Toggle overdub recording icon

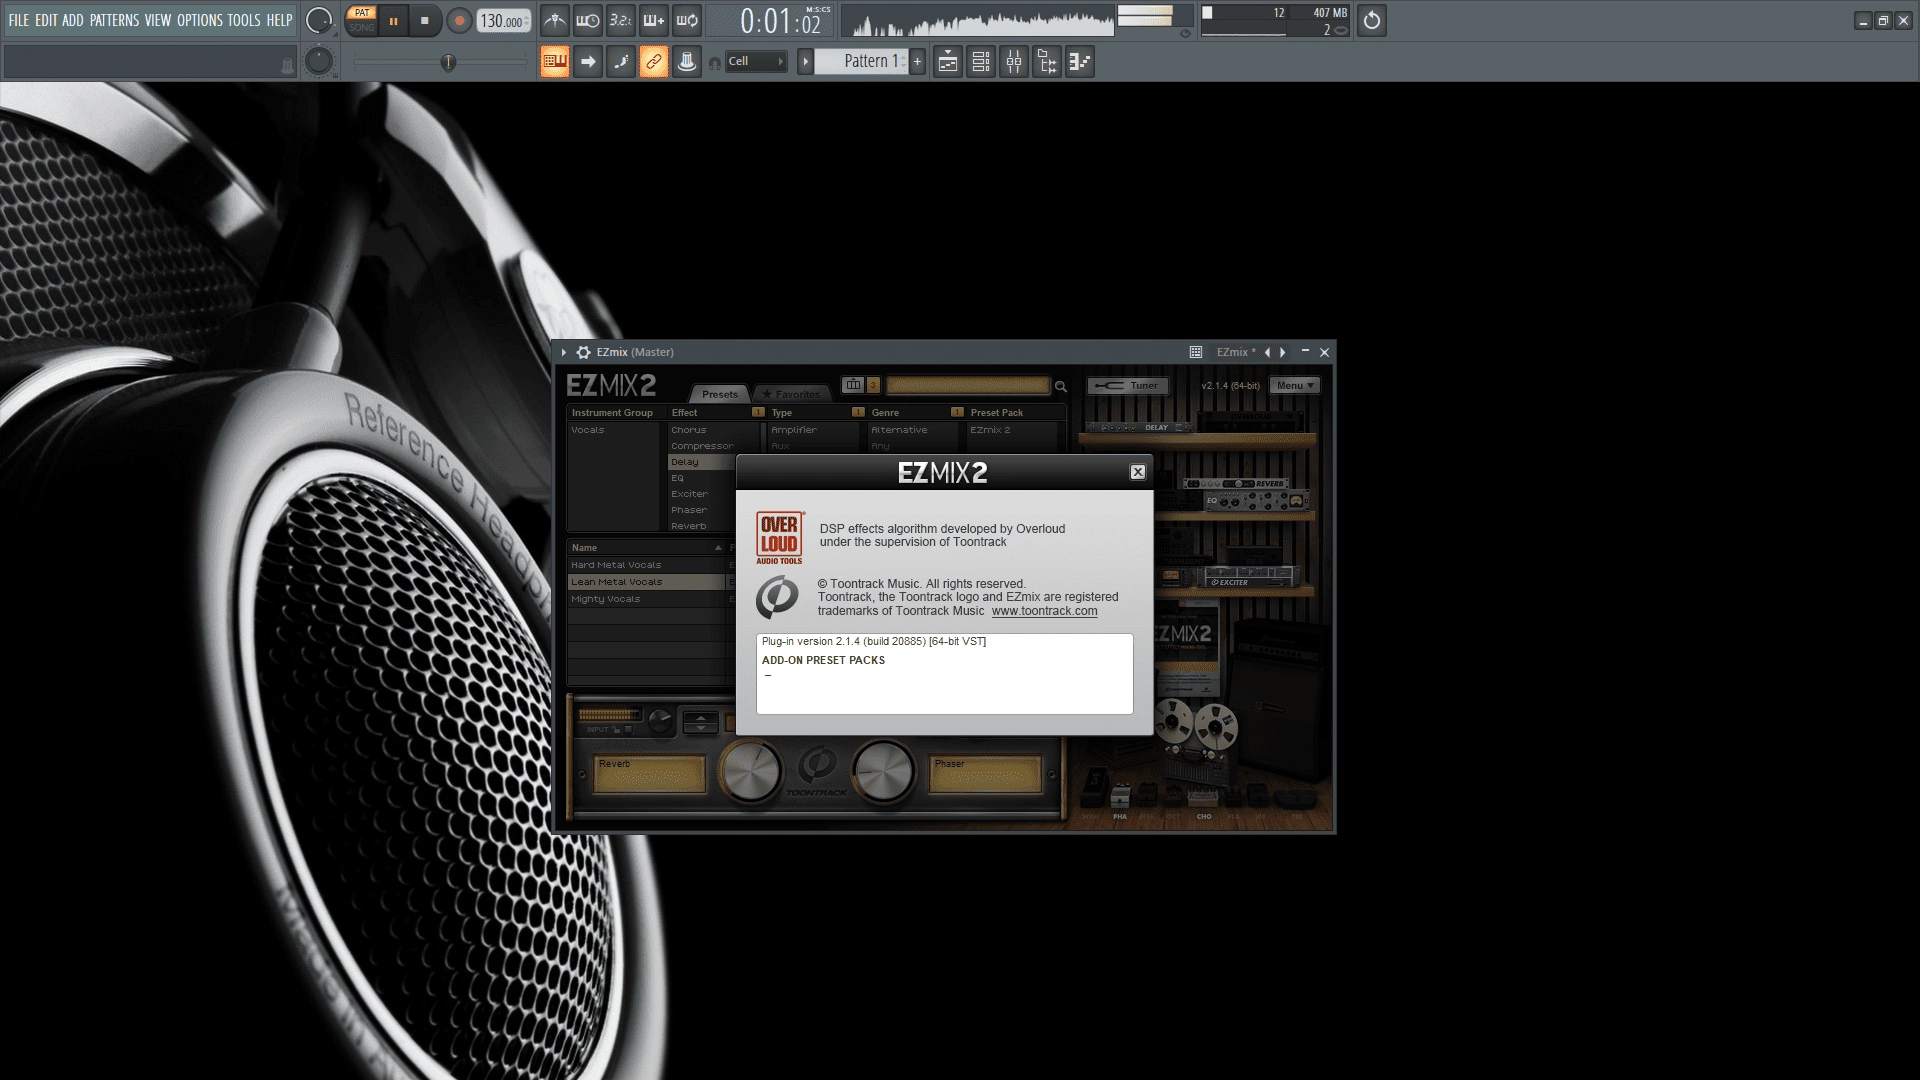(x=654, y=20)
